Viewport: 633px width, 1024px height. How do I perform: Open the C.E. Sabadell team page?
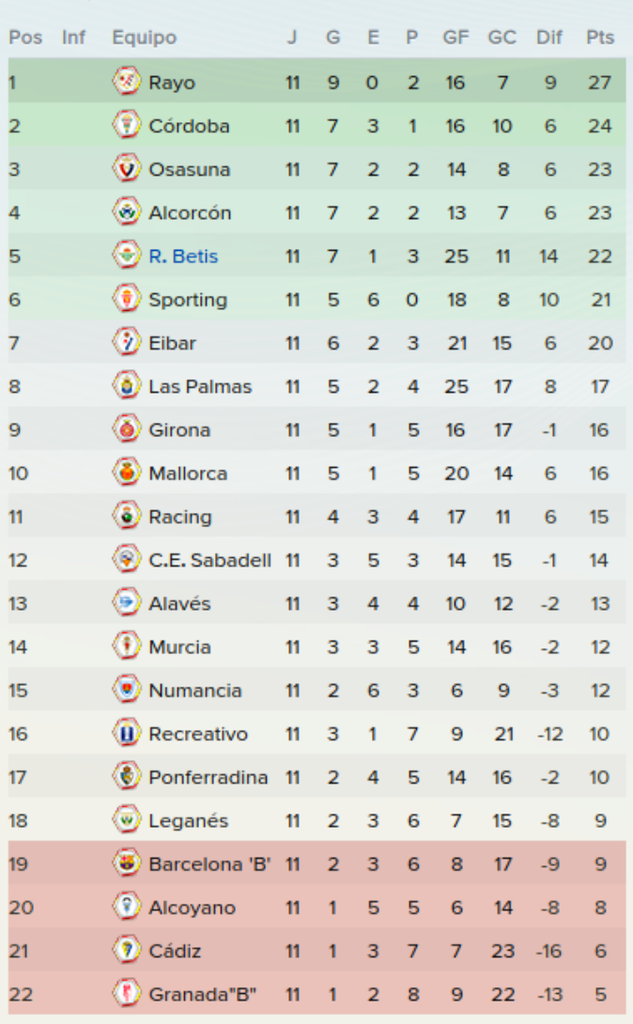coord(210,560)
